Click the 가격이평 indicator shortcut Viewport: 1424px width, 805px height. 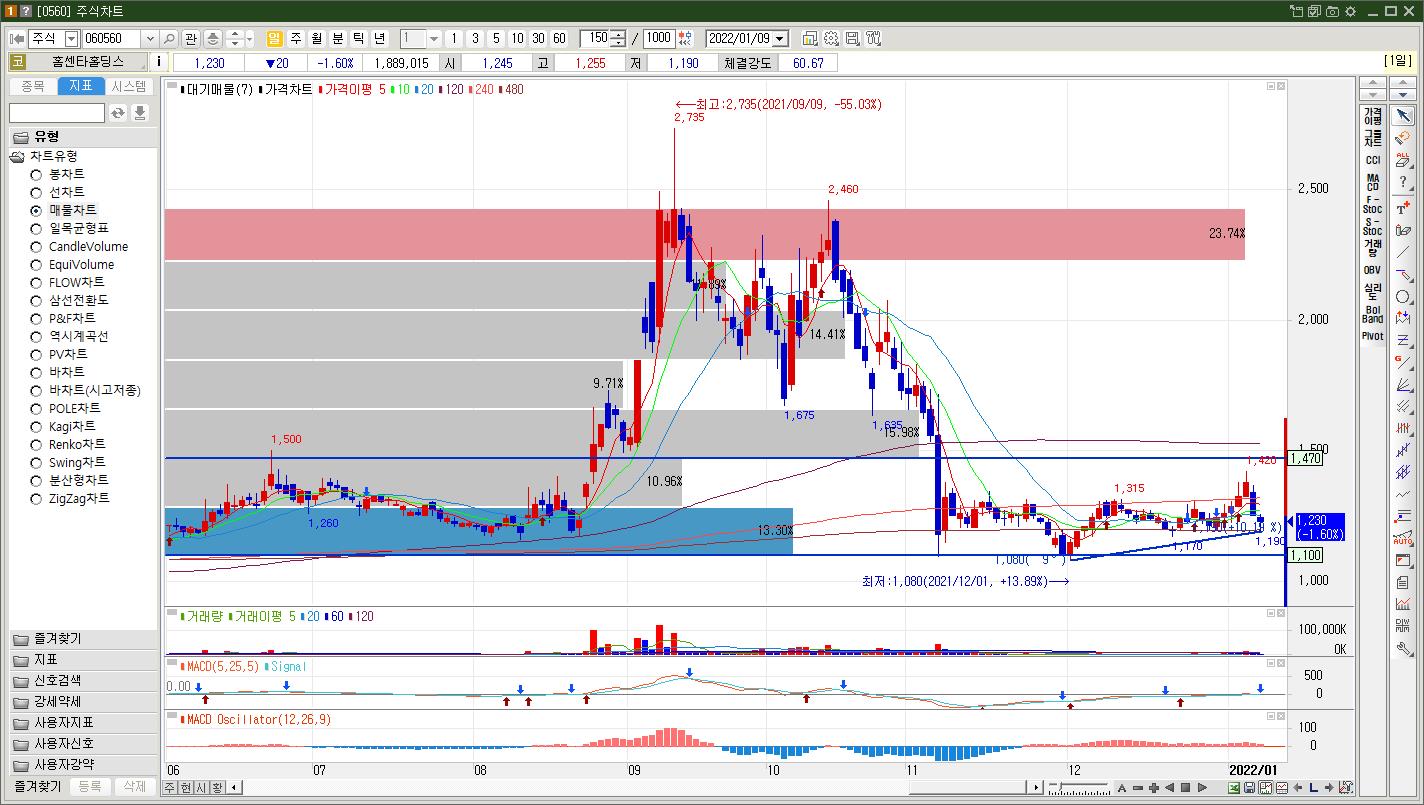(1373, 116)
